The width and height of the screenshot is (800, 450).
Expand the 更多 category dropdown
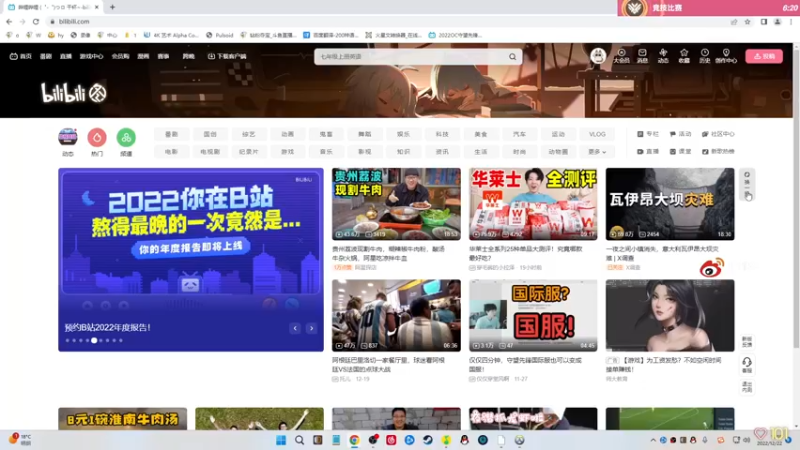tap(597, 152)
